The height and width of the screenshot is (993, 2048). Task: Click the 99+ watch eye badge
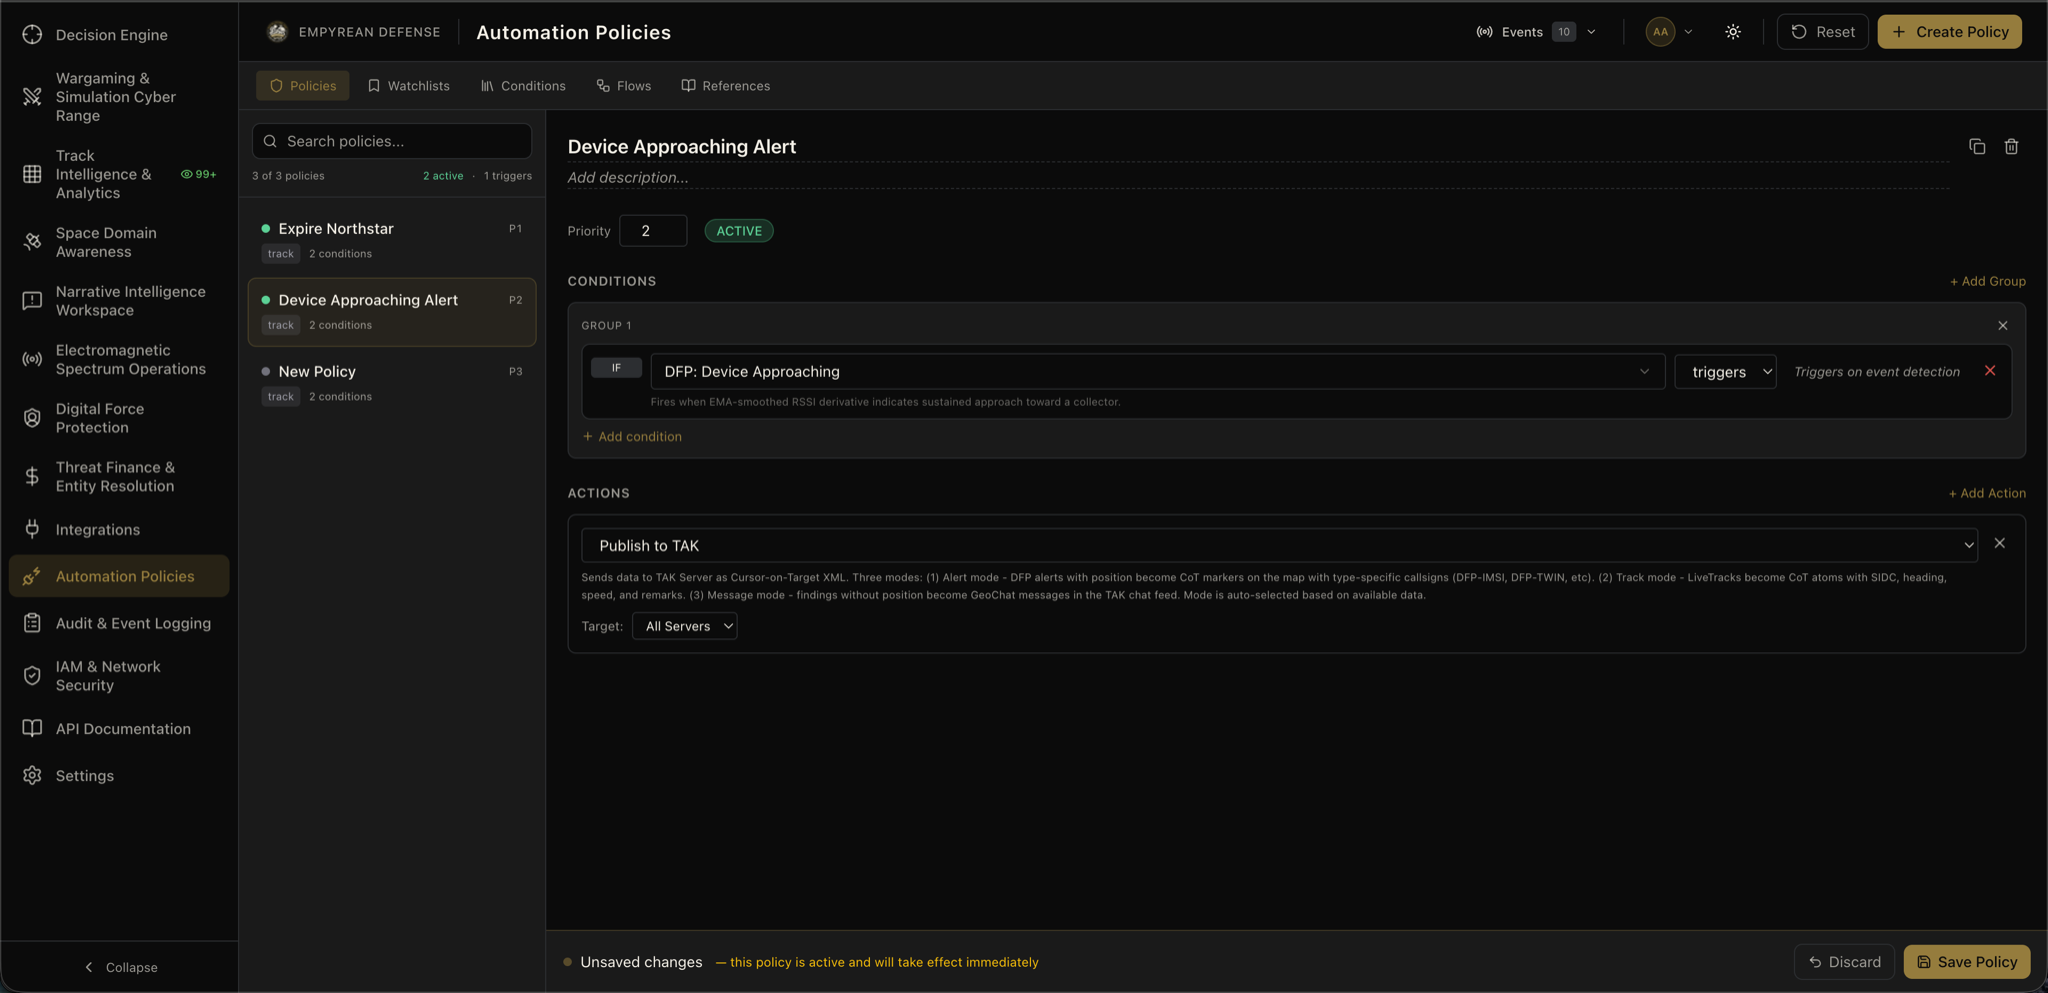click(x=198, y=174)
